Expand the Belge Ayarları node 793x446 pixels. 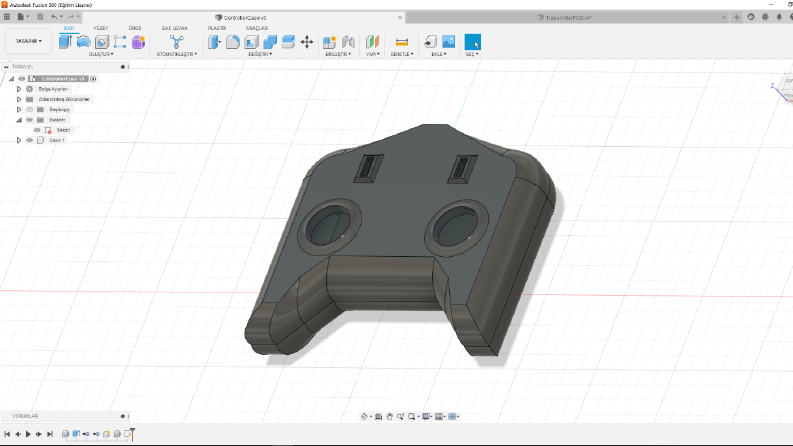point(19,89)
